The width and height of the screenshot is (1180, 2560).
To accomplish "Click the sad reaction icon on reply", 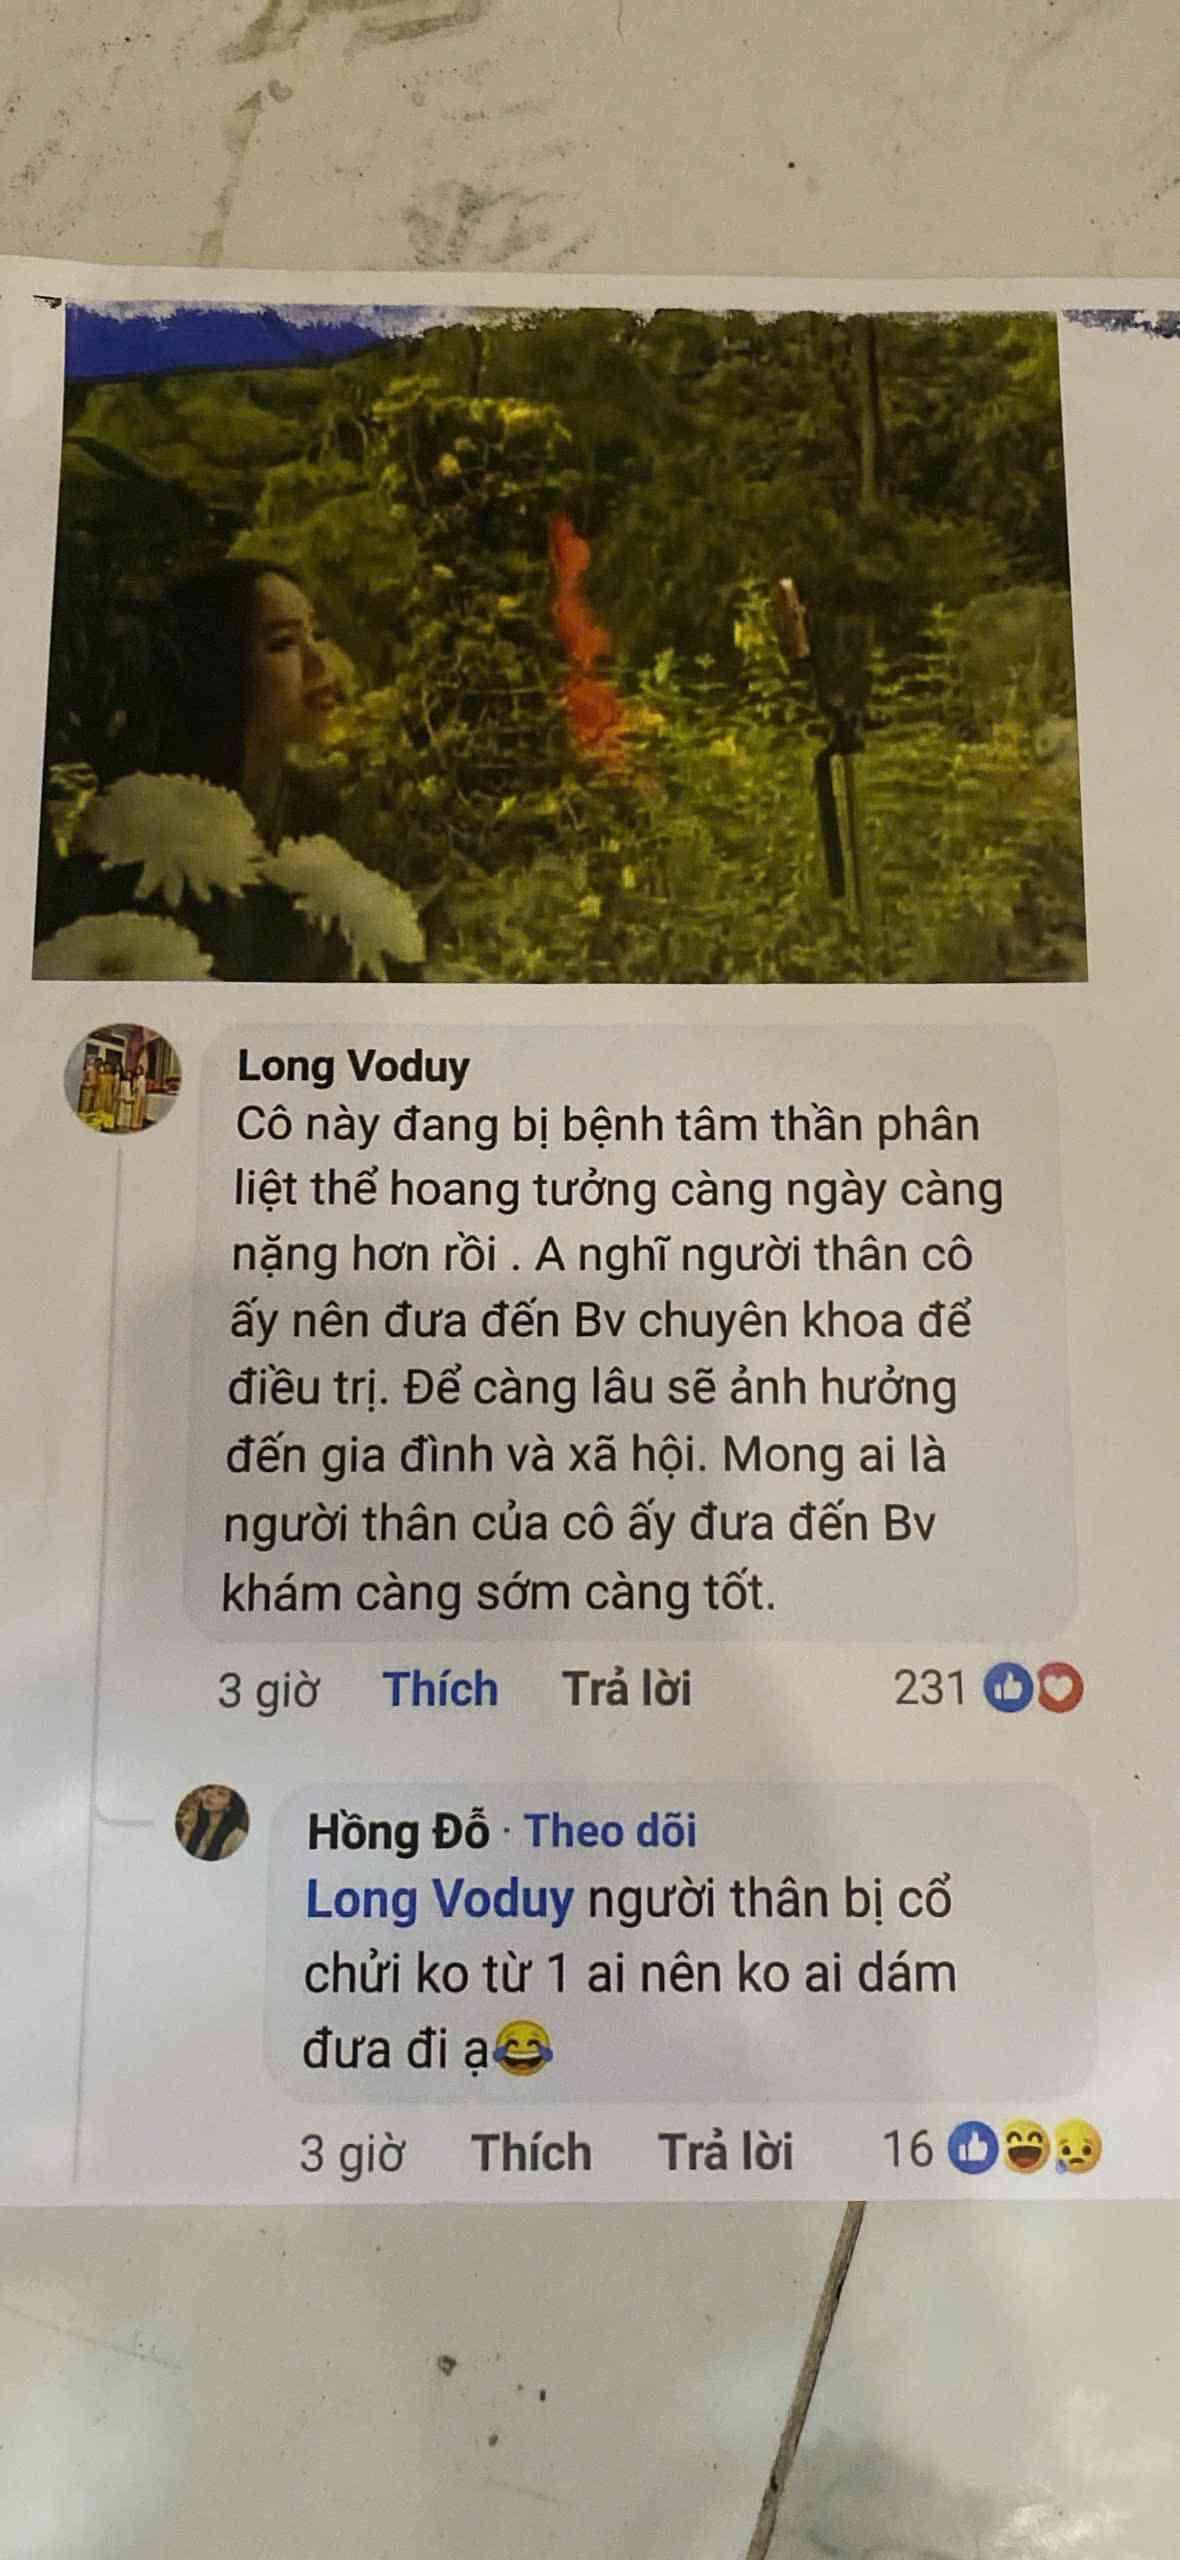I will [x=1075, y=2149].
